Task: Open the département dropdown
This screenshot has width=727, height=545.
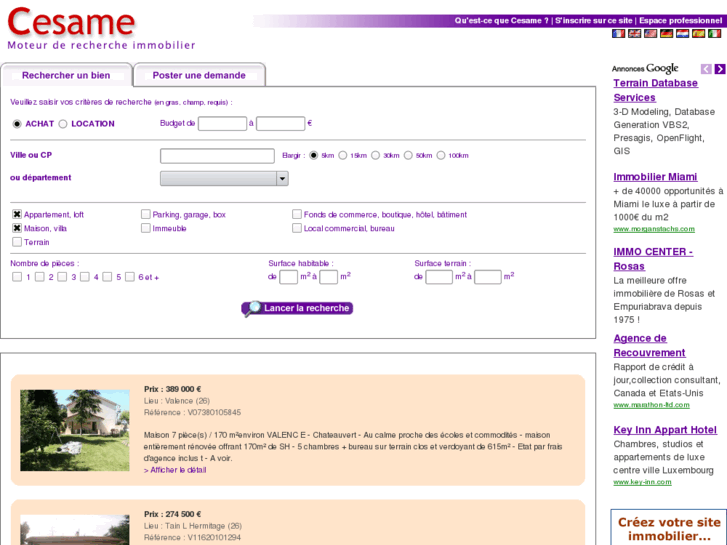Action: tap(224, 179)
